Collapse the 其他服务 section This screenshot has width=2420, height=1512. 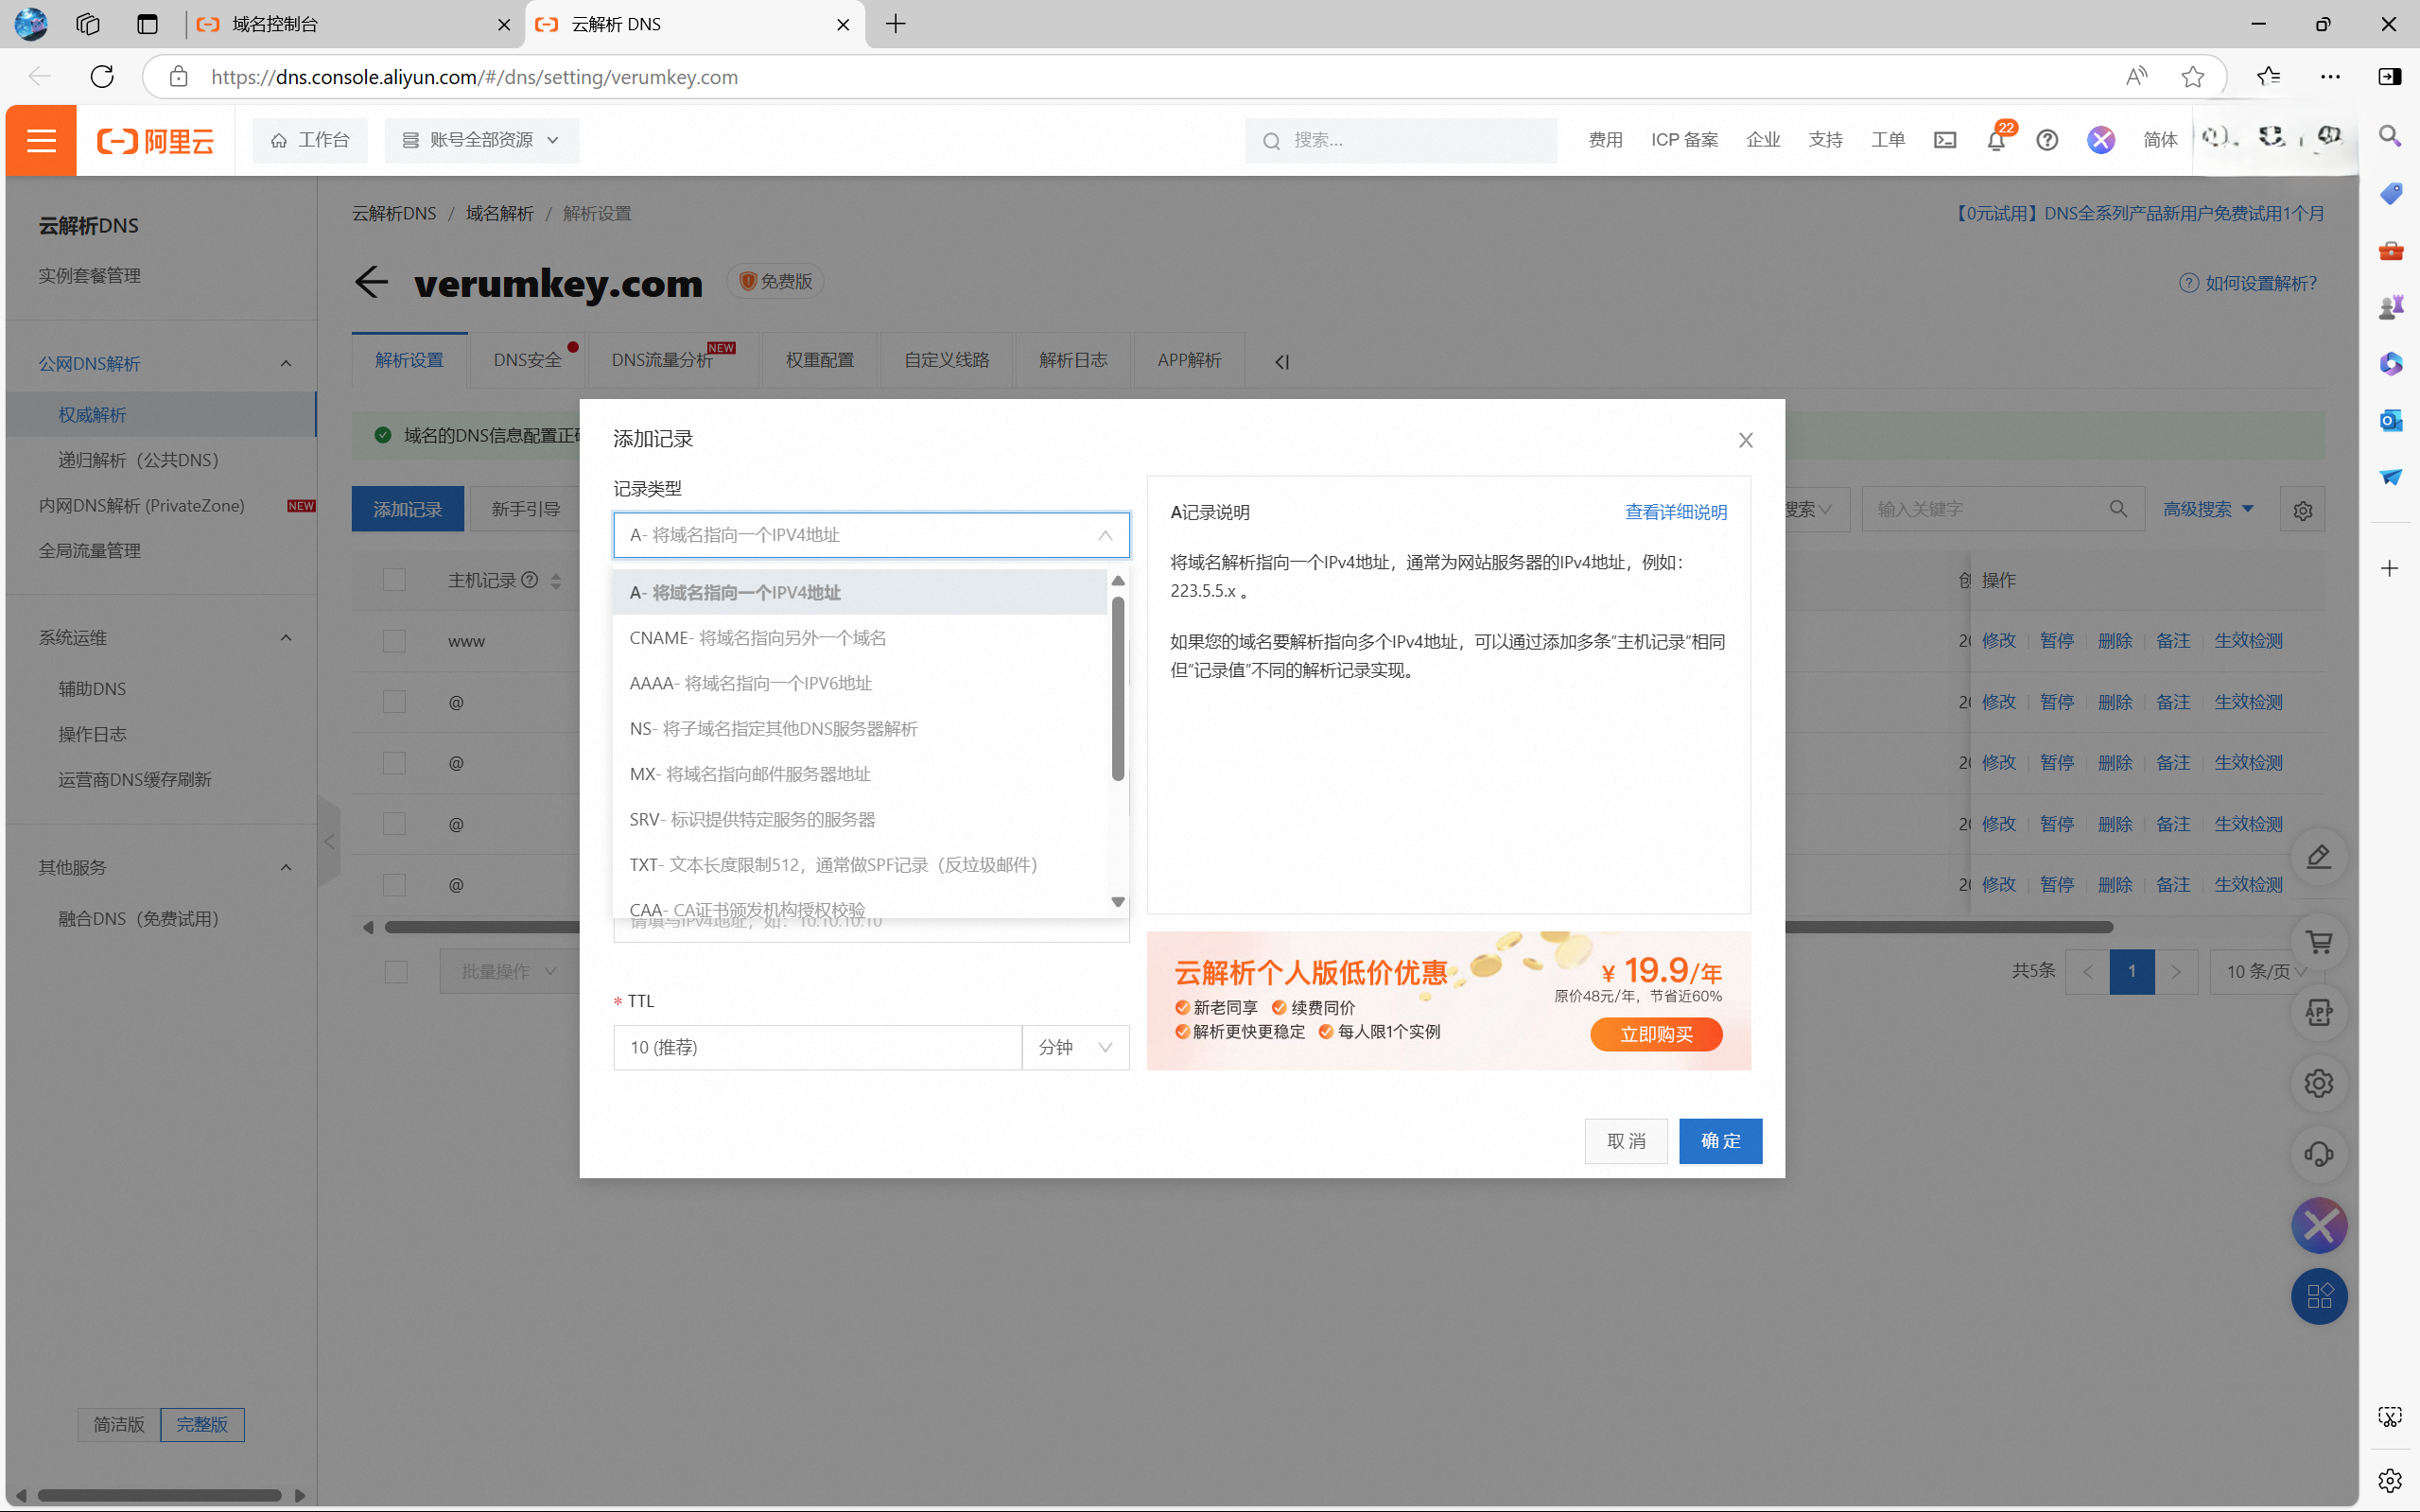point(286,867)
